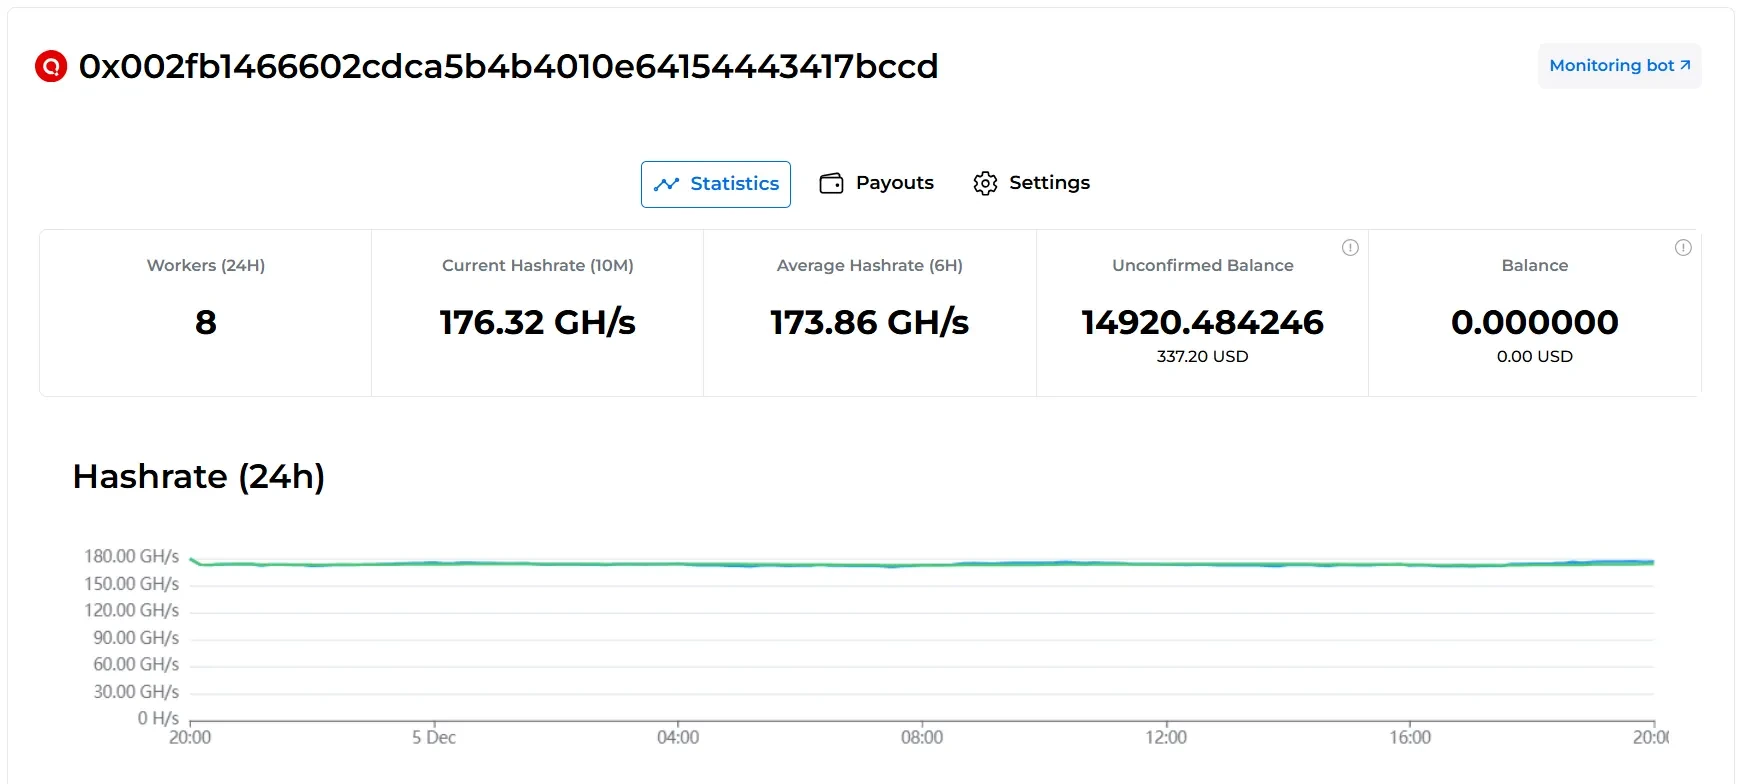
Task: Click the Settings gear icon
Action: click(x=985, y=183)
